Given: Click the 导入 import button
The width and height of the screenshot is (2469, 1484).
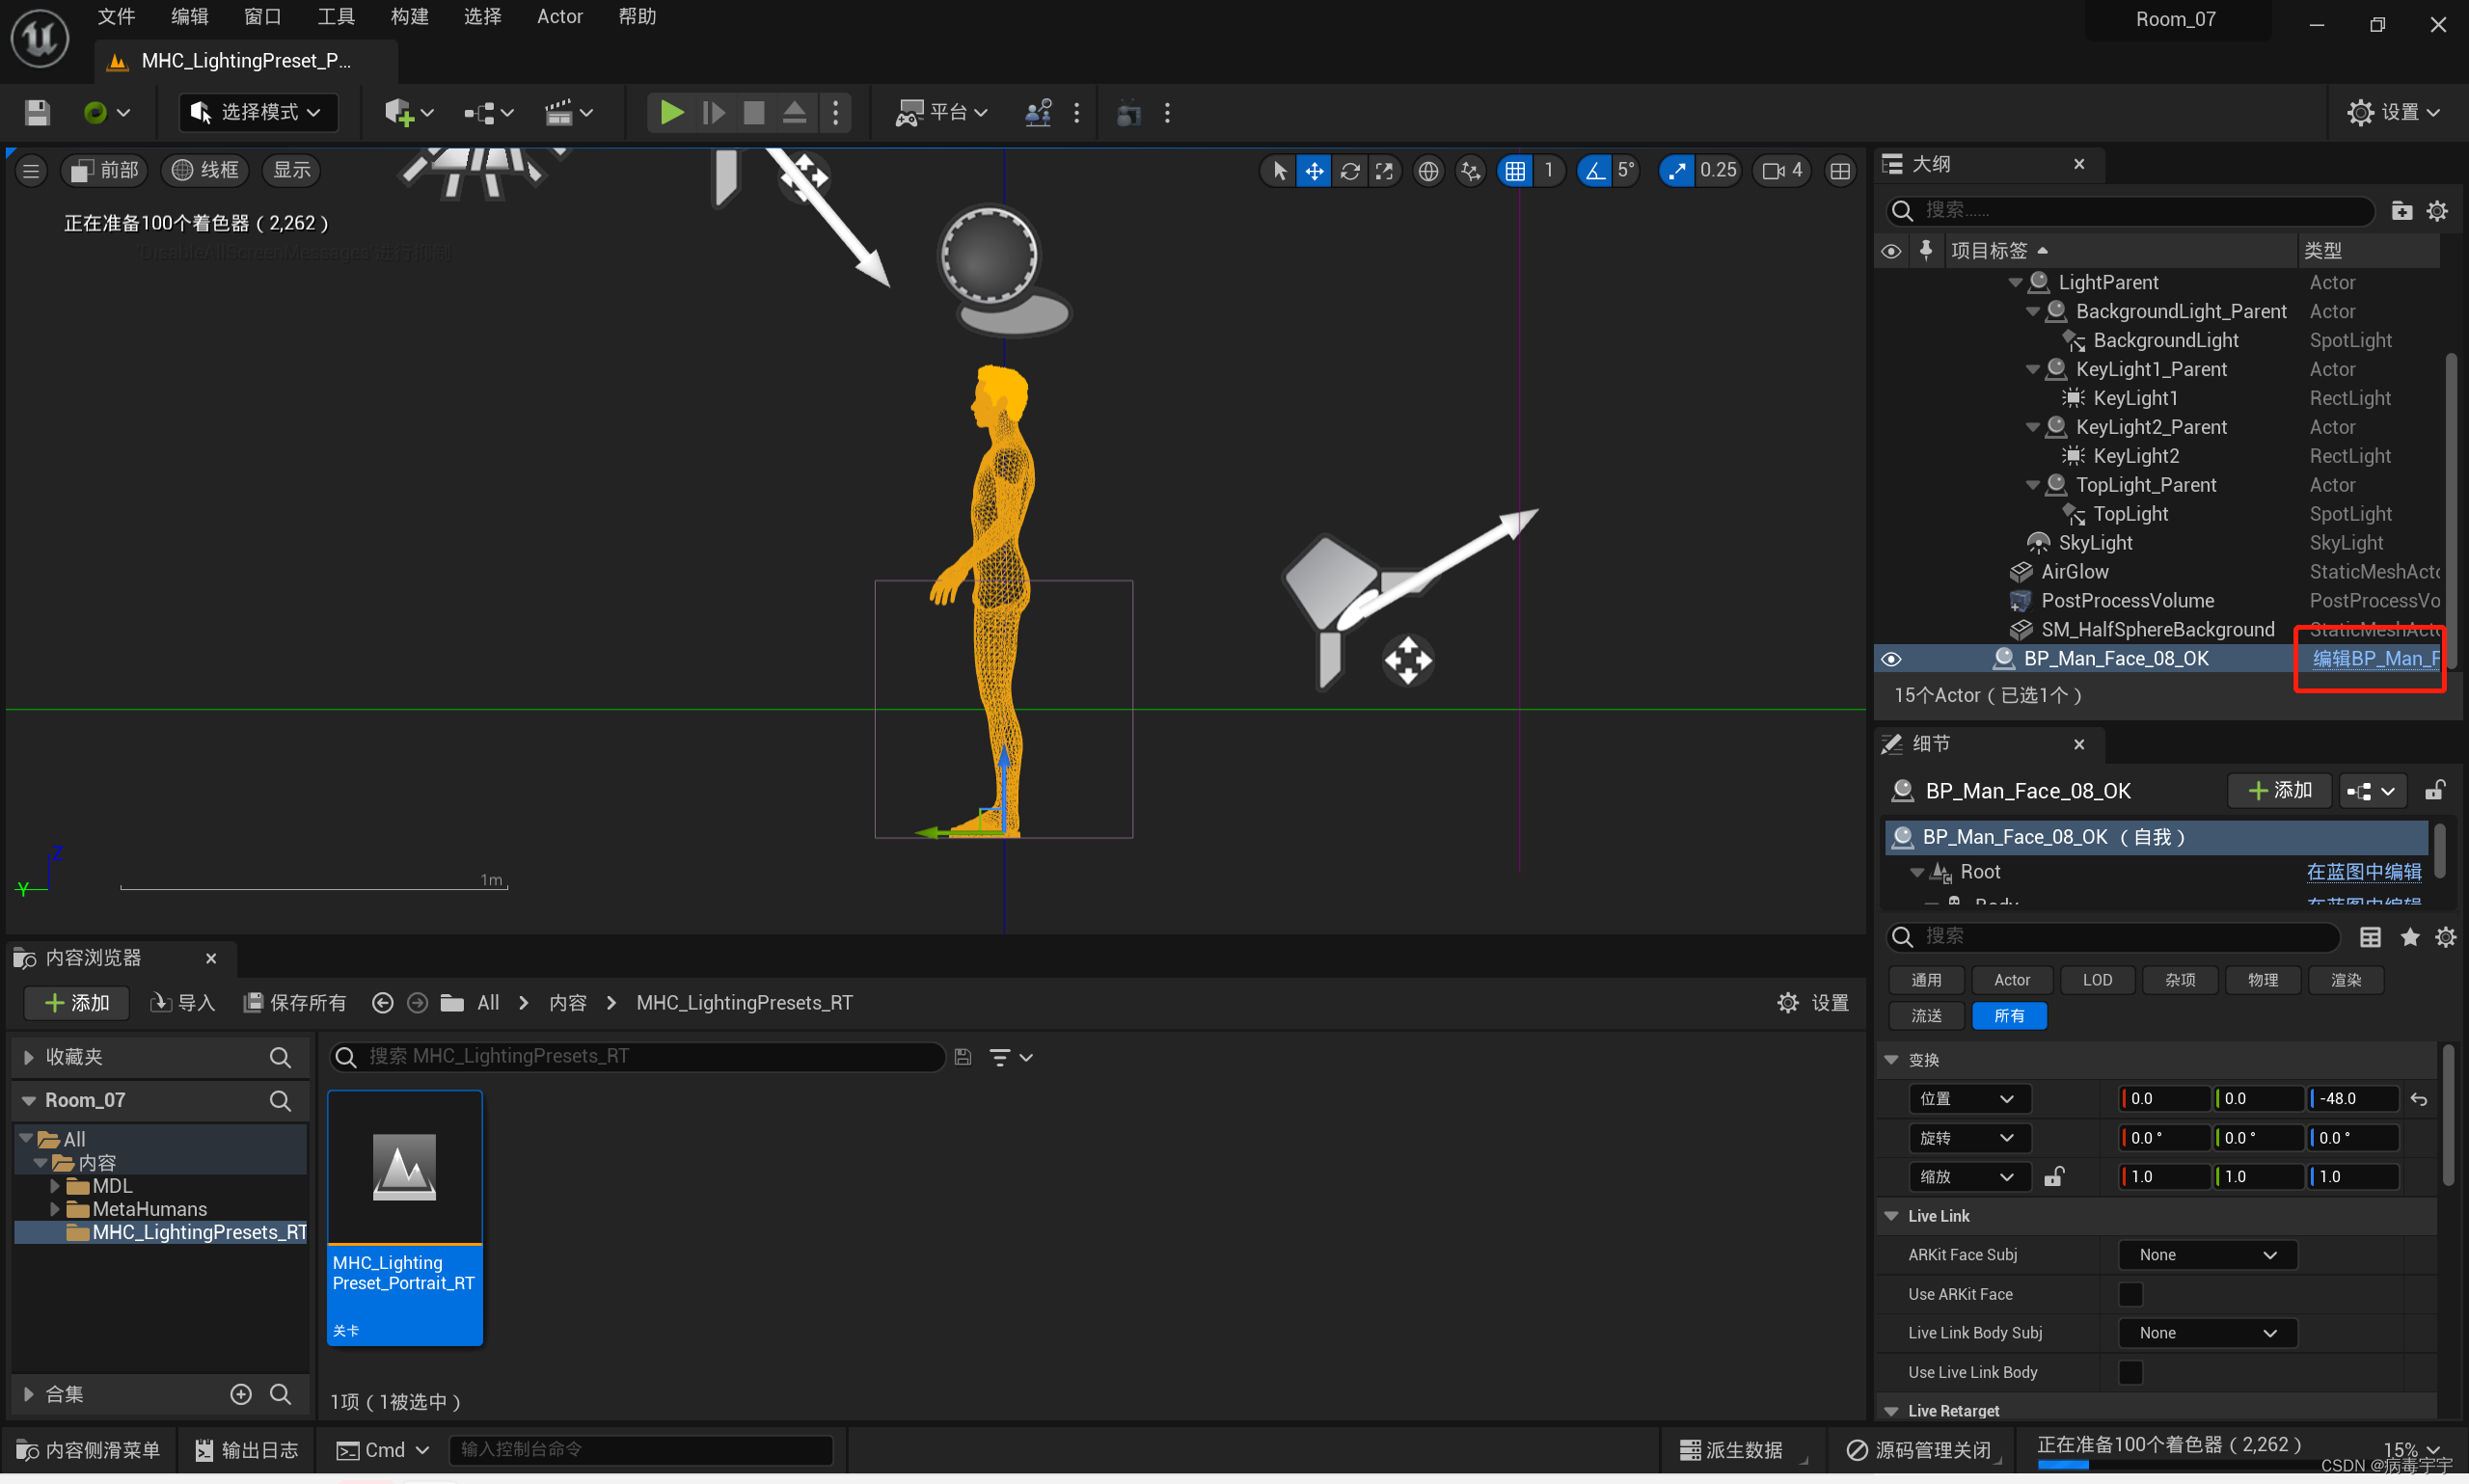Looking at the screenshot, I should click(x=183, y=1002).
